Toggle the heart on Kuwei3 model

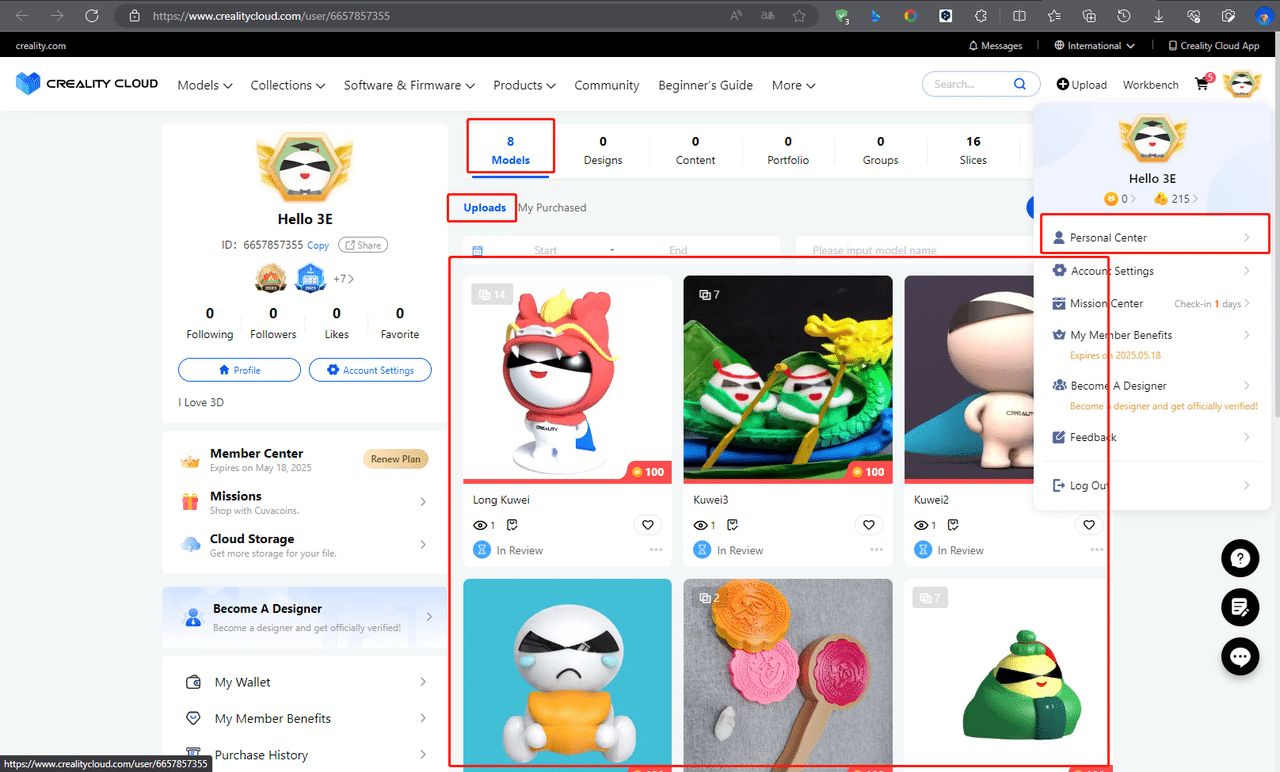tap(868, 525)
